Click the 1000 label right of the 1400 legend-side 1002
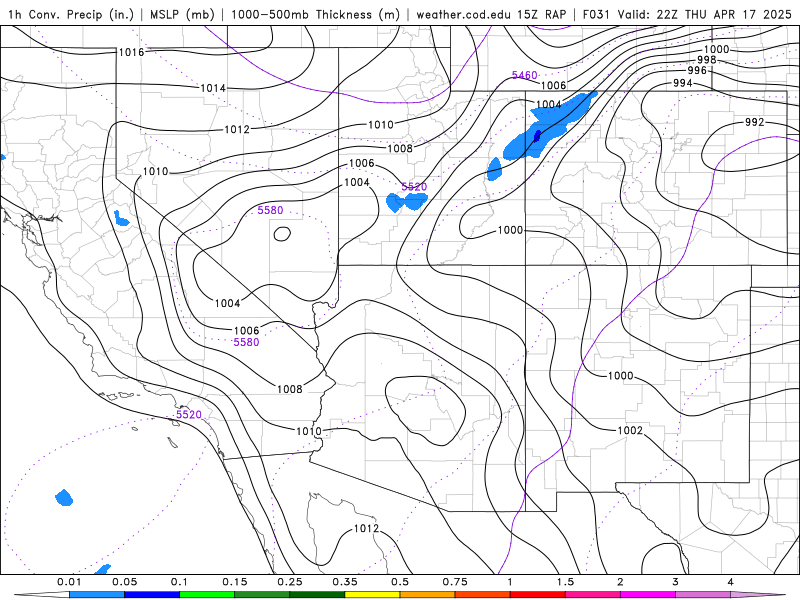Image resolution: width=800 pixels, height=600 pixels. pos(620,376)
